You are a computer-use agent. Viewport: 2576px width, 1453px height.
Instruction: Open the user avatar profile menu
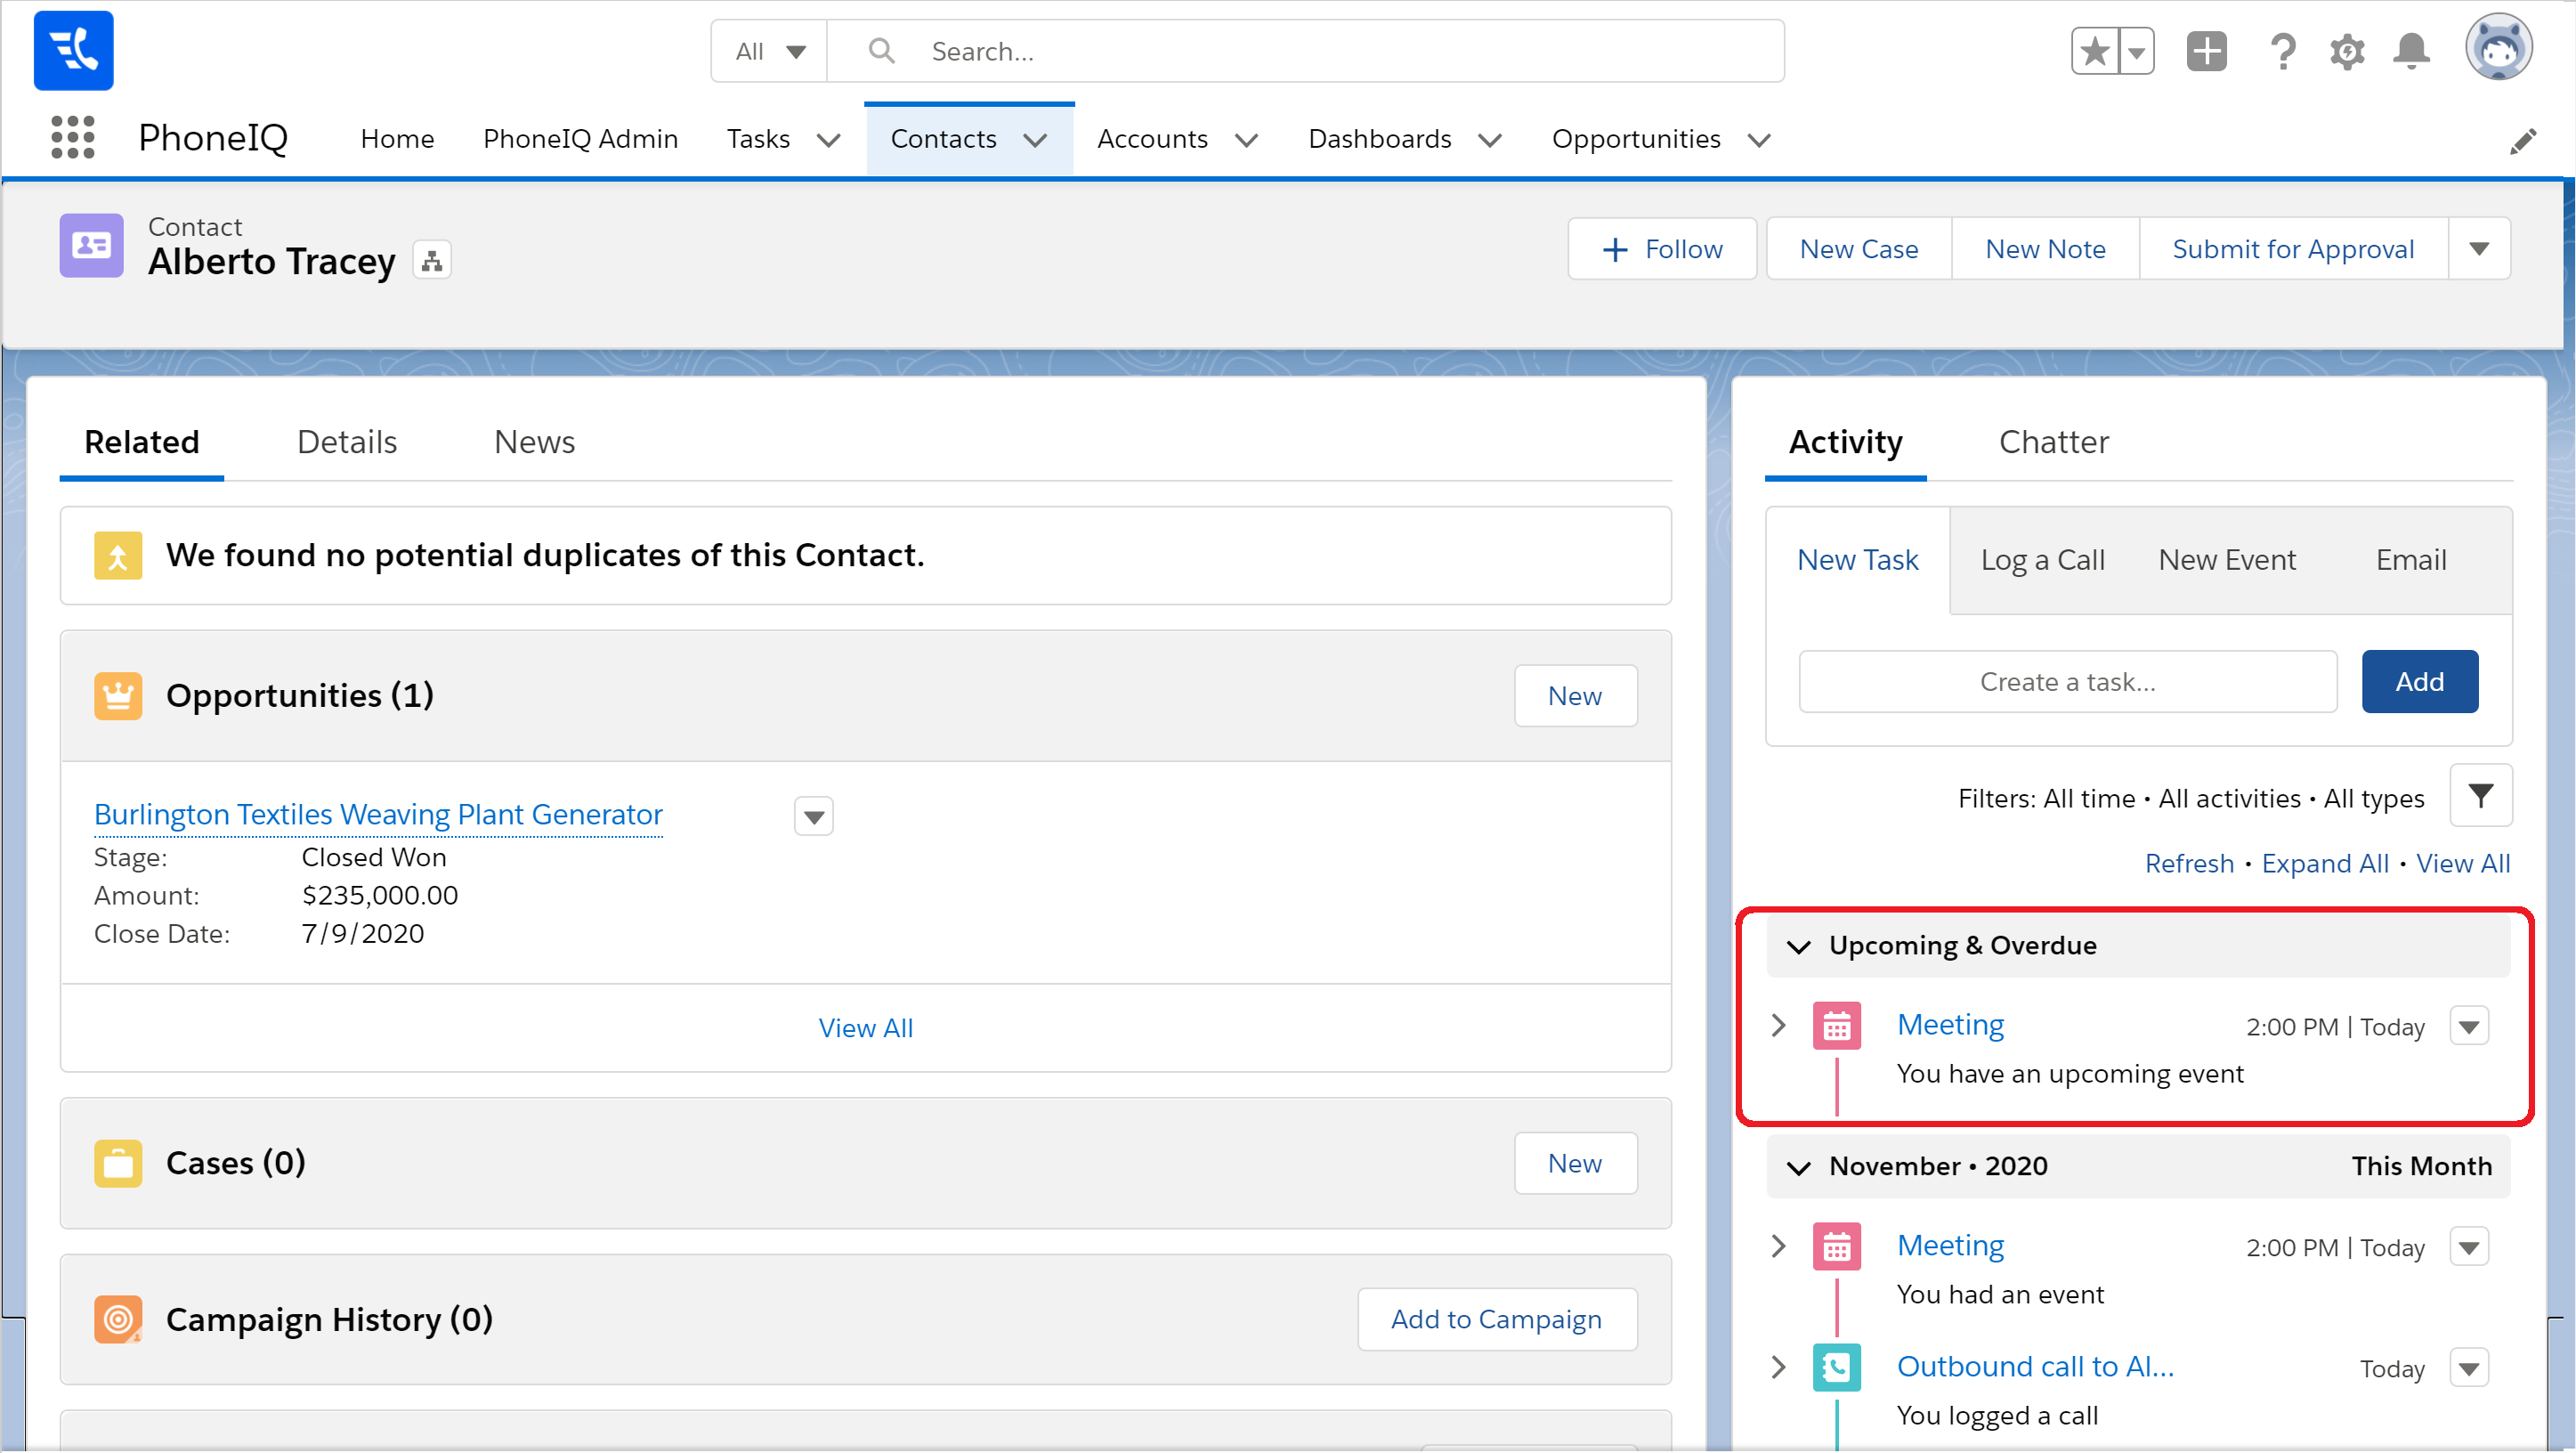(2498, 48)
